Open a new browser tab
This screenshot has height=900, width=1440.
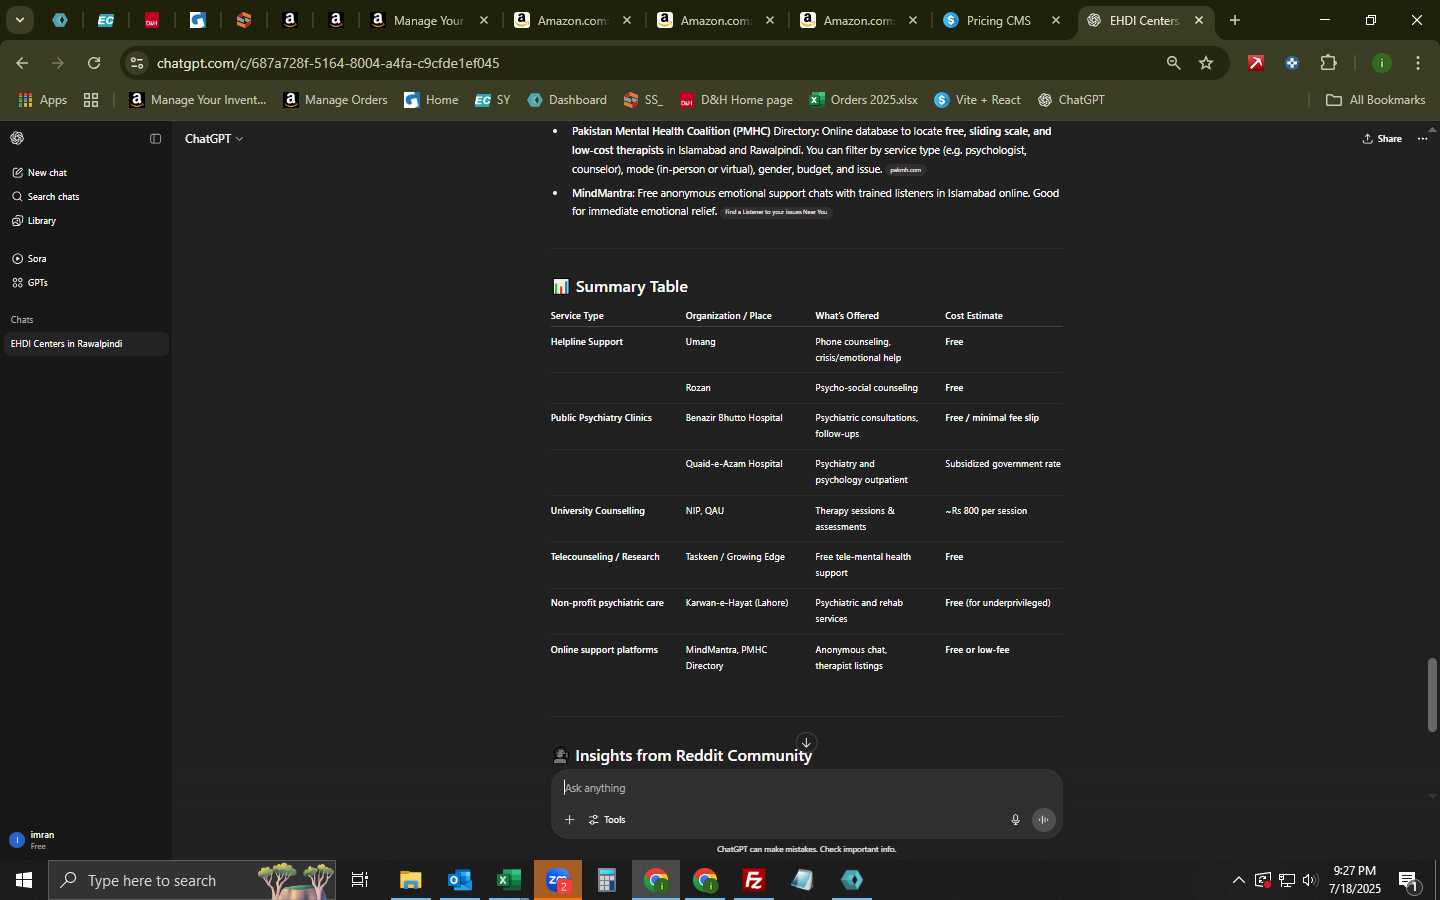click(1236, 20)
